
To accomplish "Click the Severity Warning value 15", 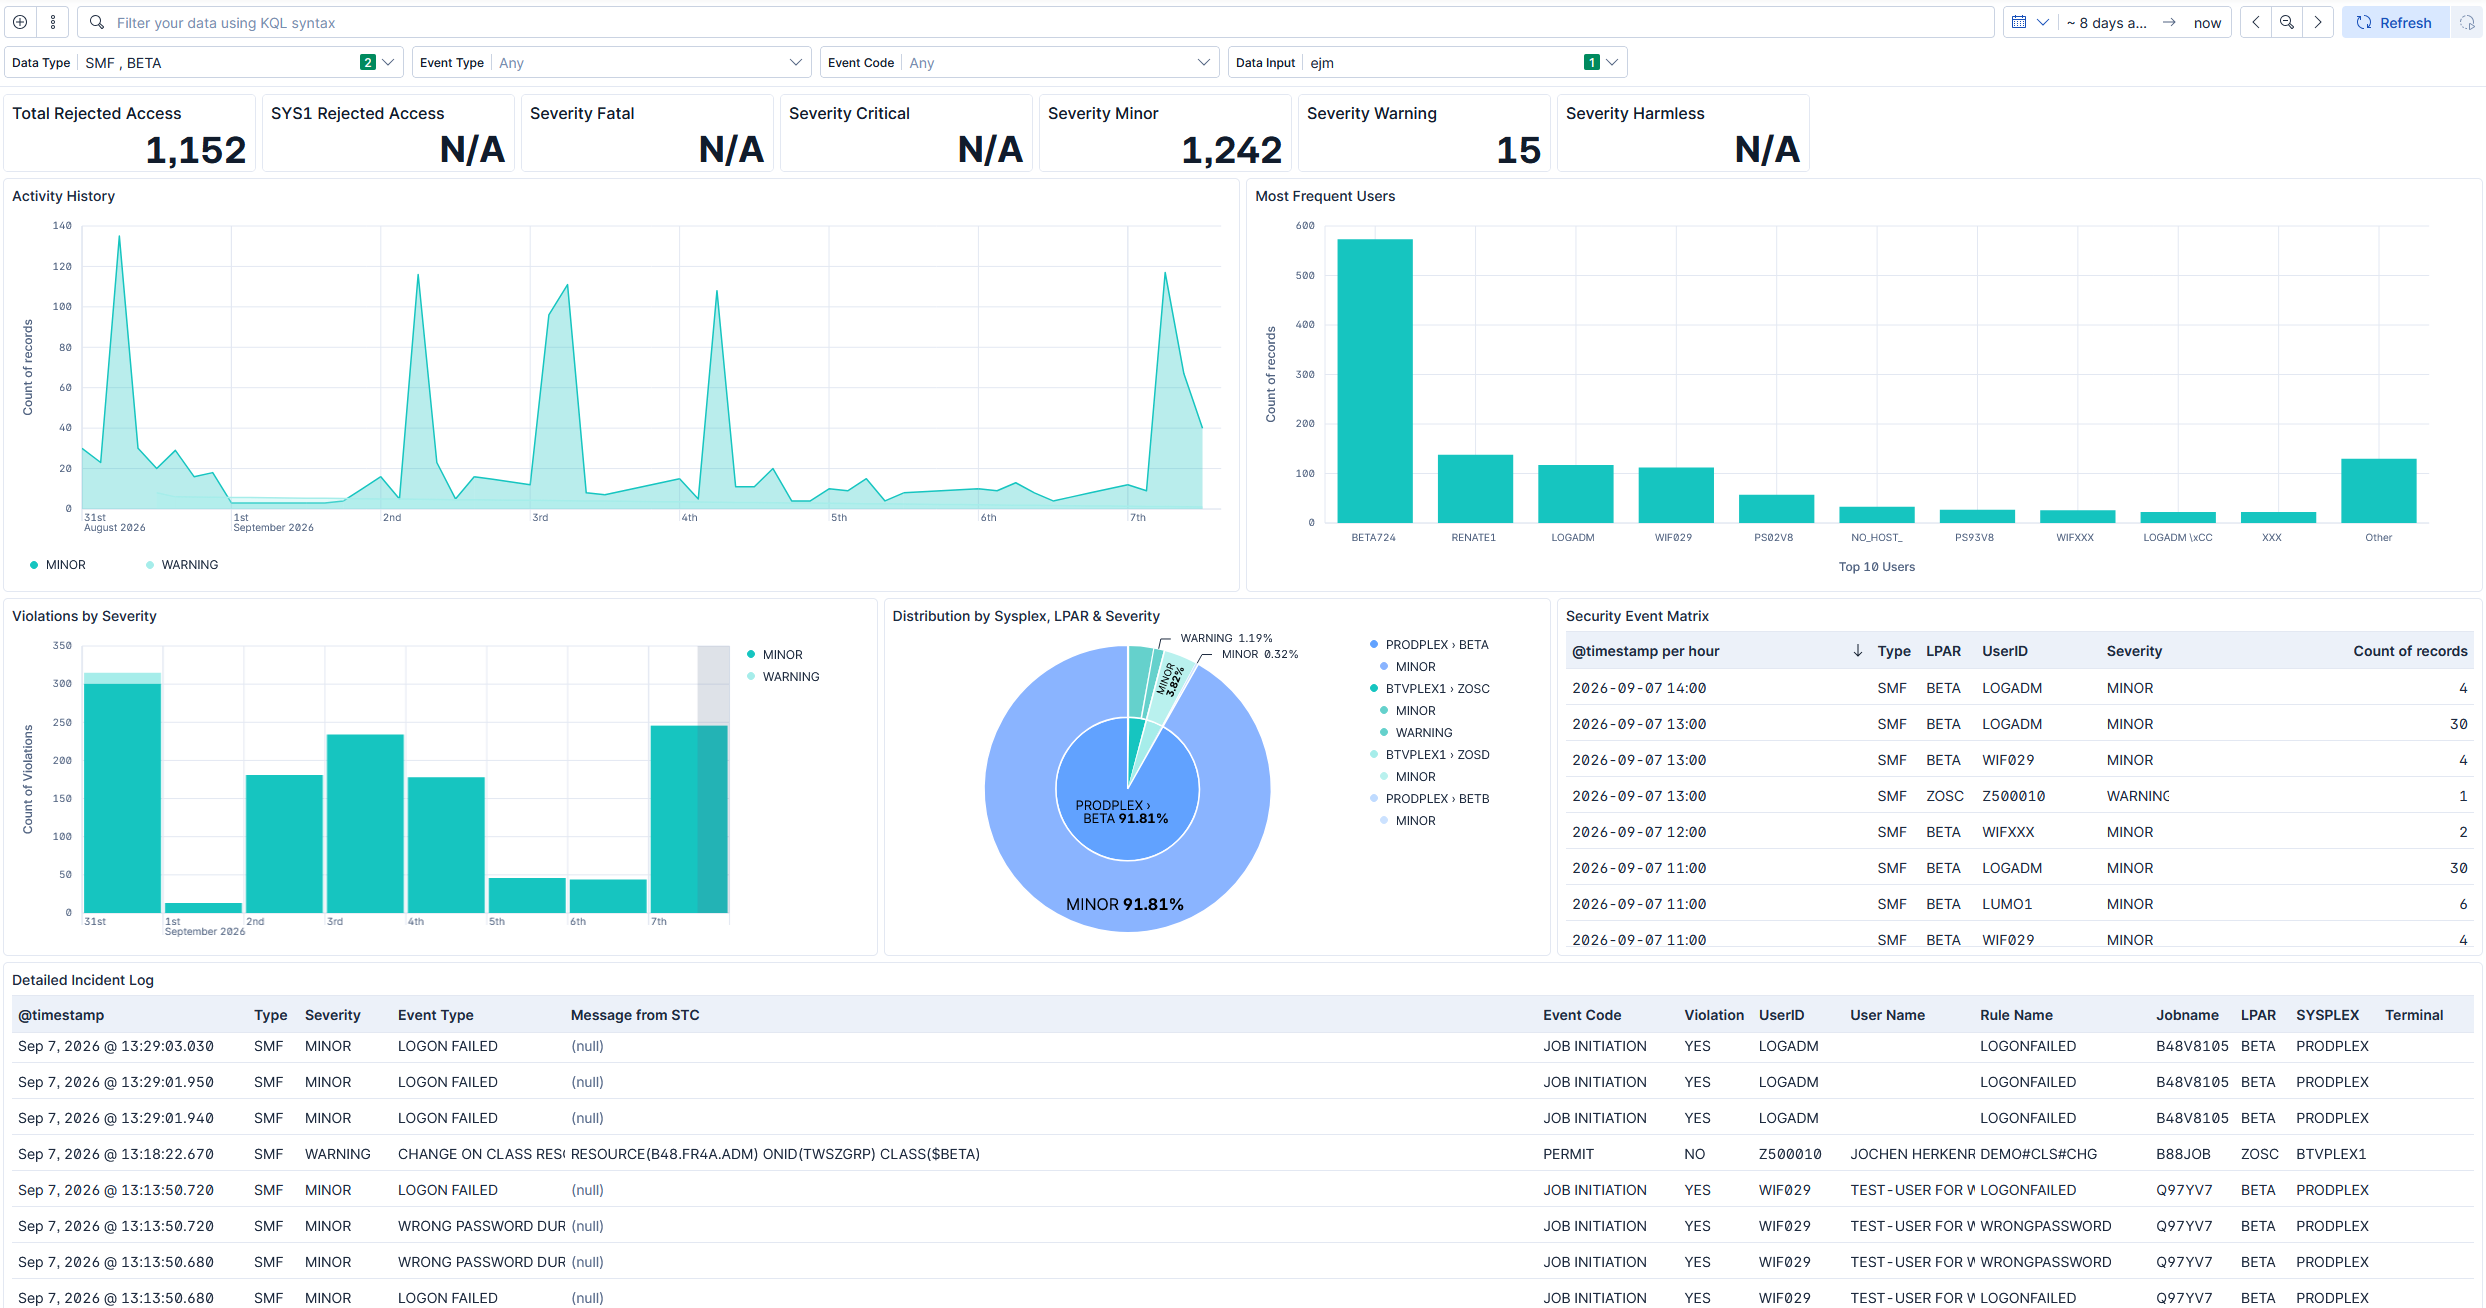I will point(1519,150).
